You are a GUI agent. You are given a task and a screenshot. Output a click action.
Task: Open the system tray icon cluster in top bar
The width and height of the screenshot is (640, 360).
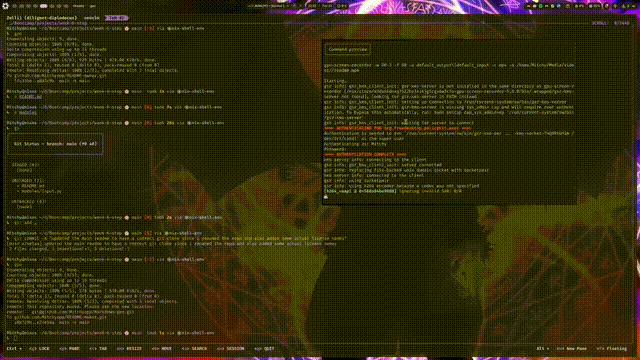tap(543, 6)
